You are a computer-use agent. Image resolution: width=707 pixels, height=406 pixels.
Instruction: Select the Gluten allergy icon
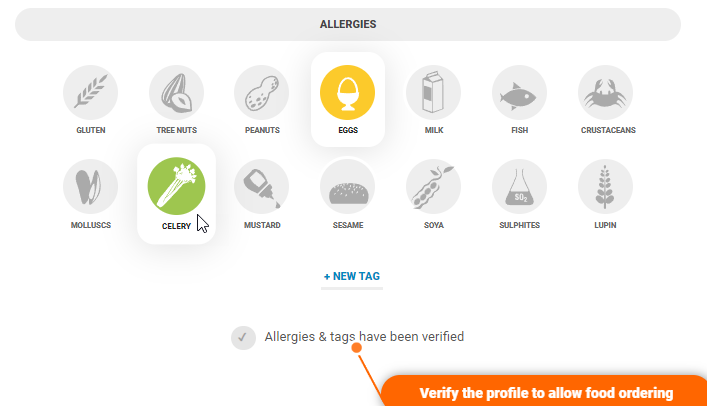tap(91, 94)
